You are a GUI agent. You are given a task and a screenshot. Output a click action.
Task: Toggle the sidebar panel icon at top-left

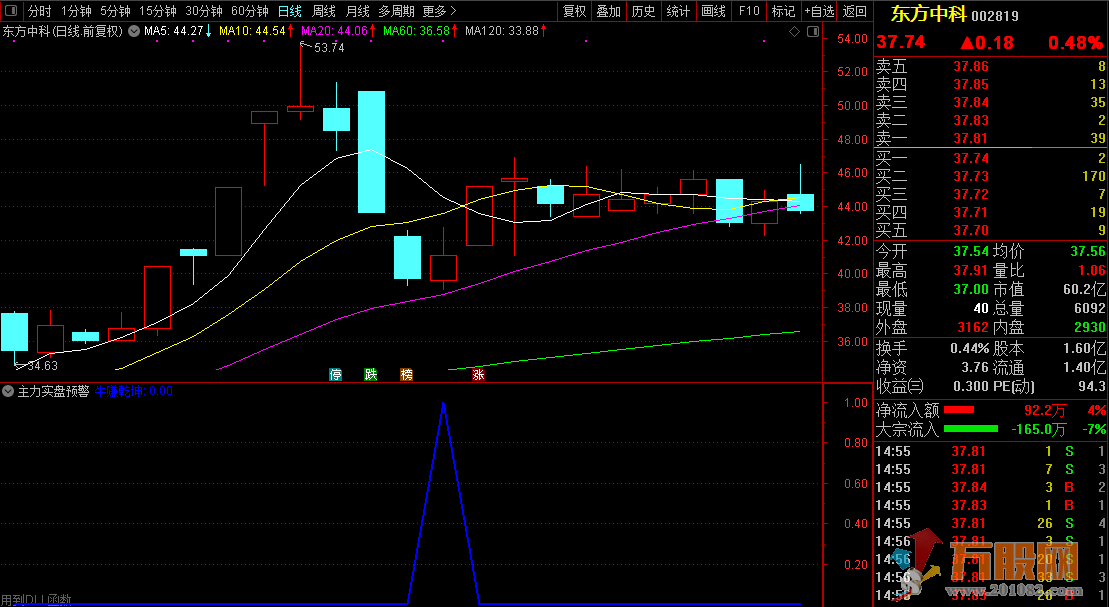pos(11,11)
